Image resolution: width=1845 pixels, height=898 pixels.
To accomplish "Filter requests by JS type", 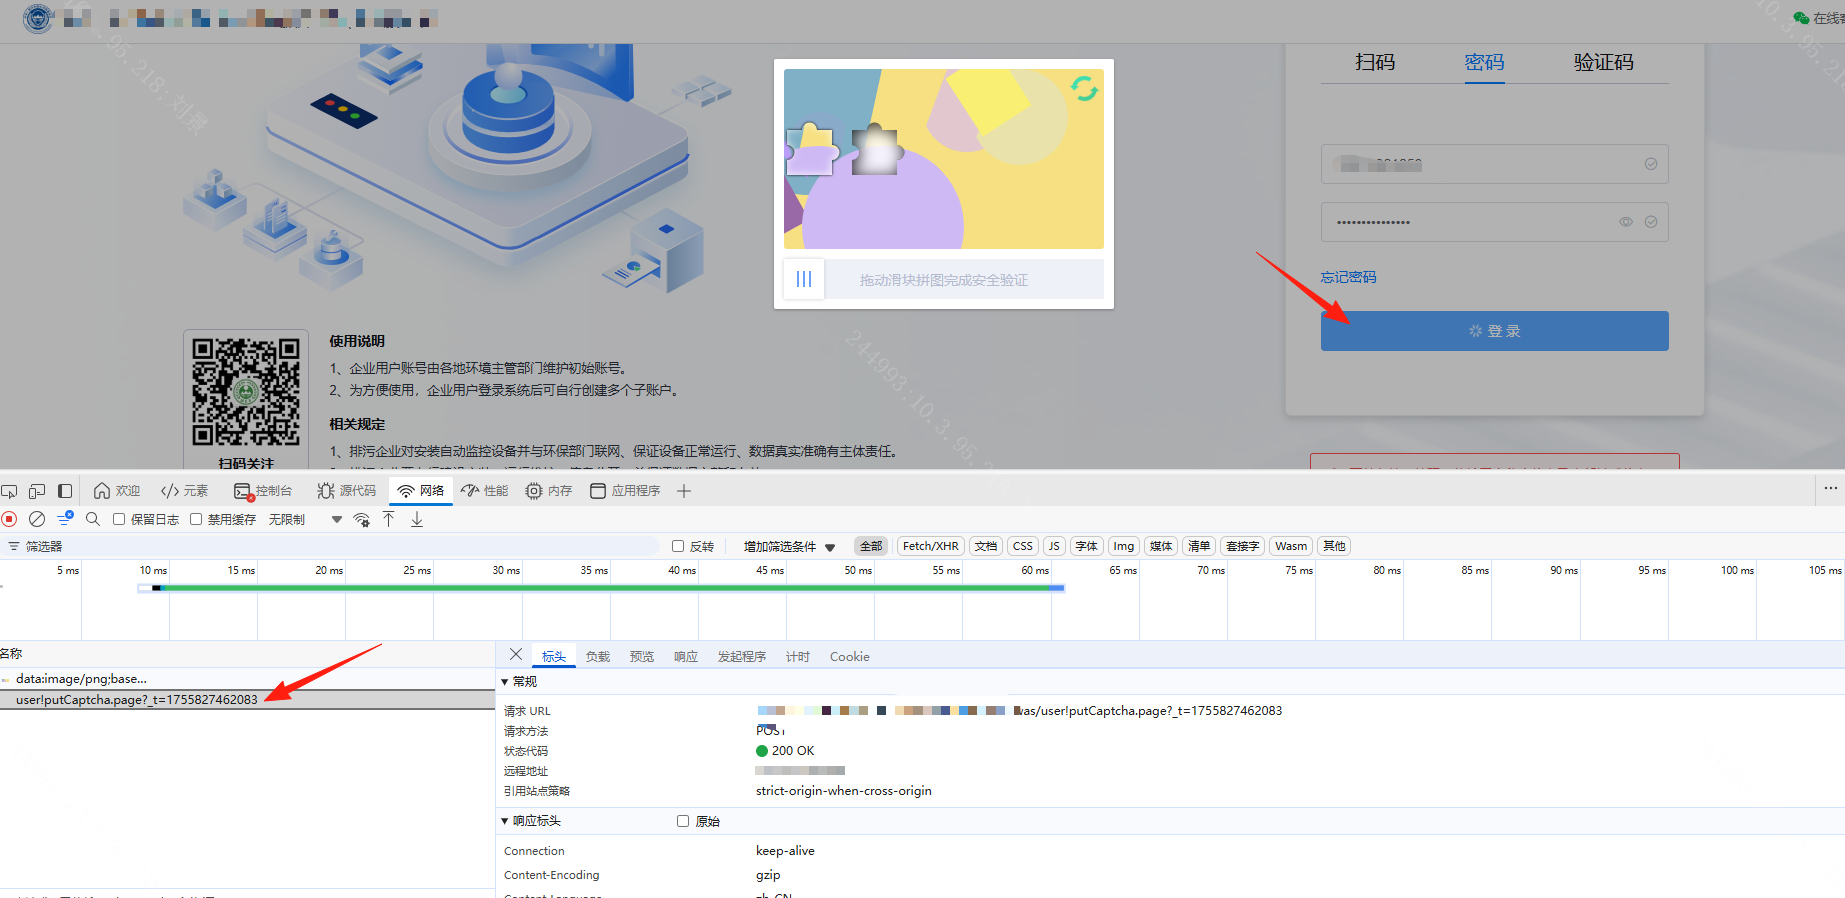I will 1054,546.
